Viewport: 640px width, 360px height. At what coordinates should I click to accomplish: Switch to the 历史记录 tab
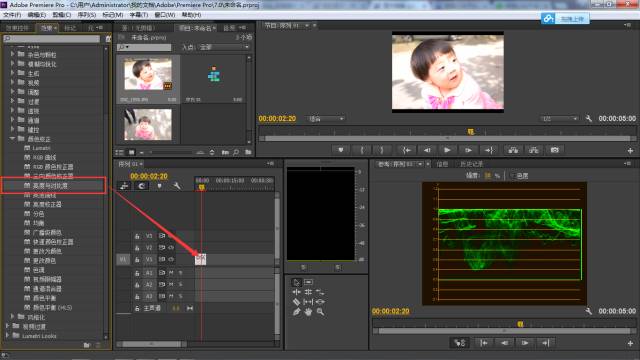click(x=471, y=164)
